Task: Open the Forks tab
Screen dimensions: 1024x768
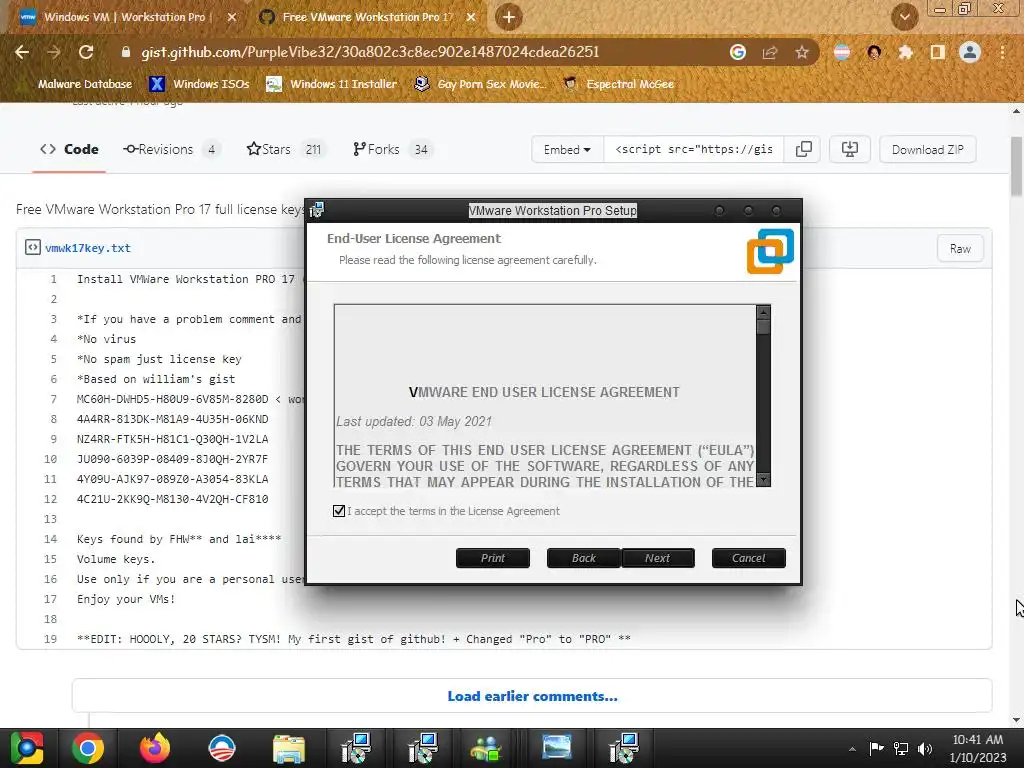Action: click(391, 149)
